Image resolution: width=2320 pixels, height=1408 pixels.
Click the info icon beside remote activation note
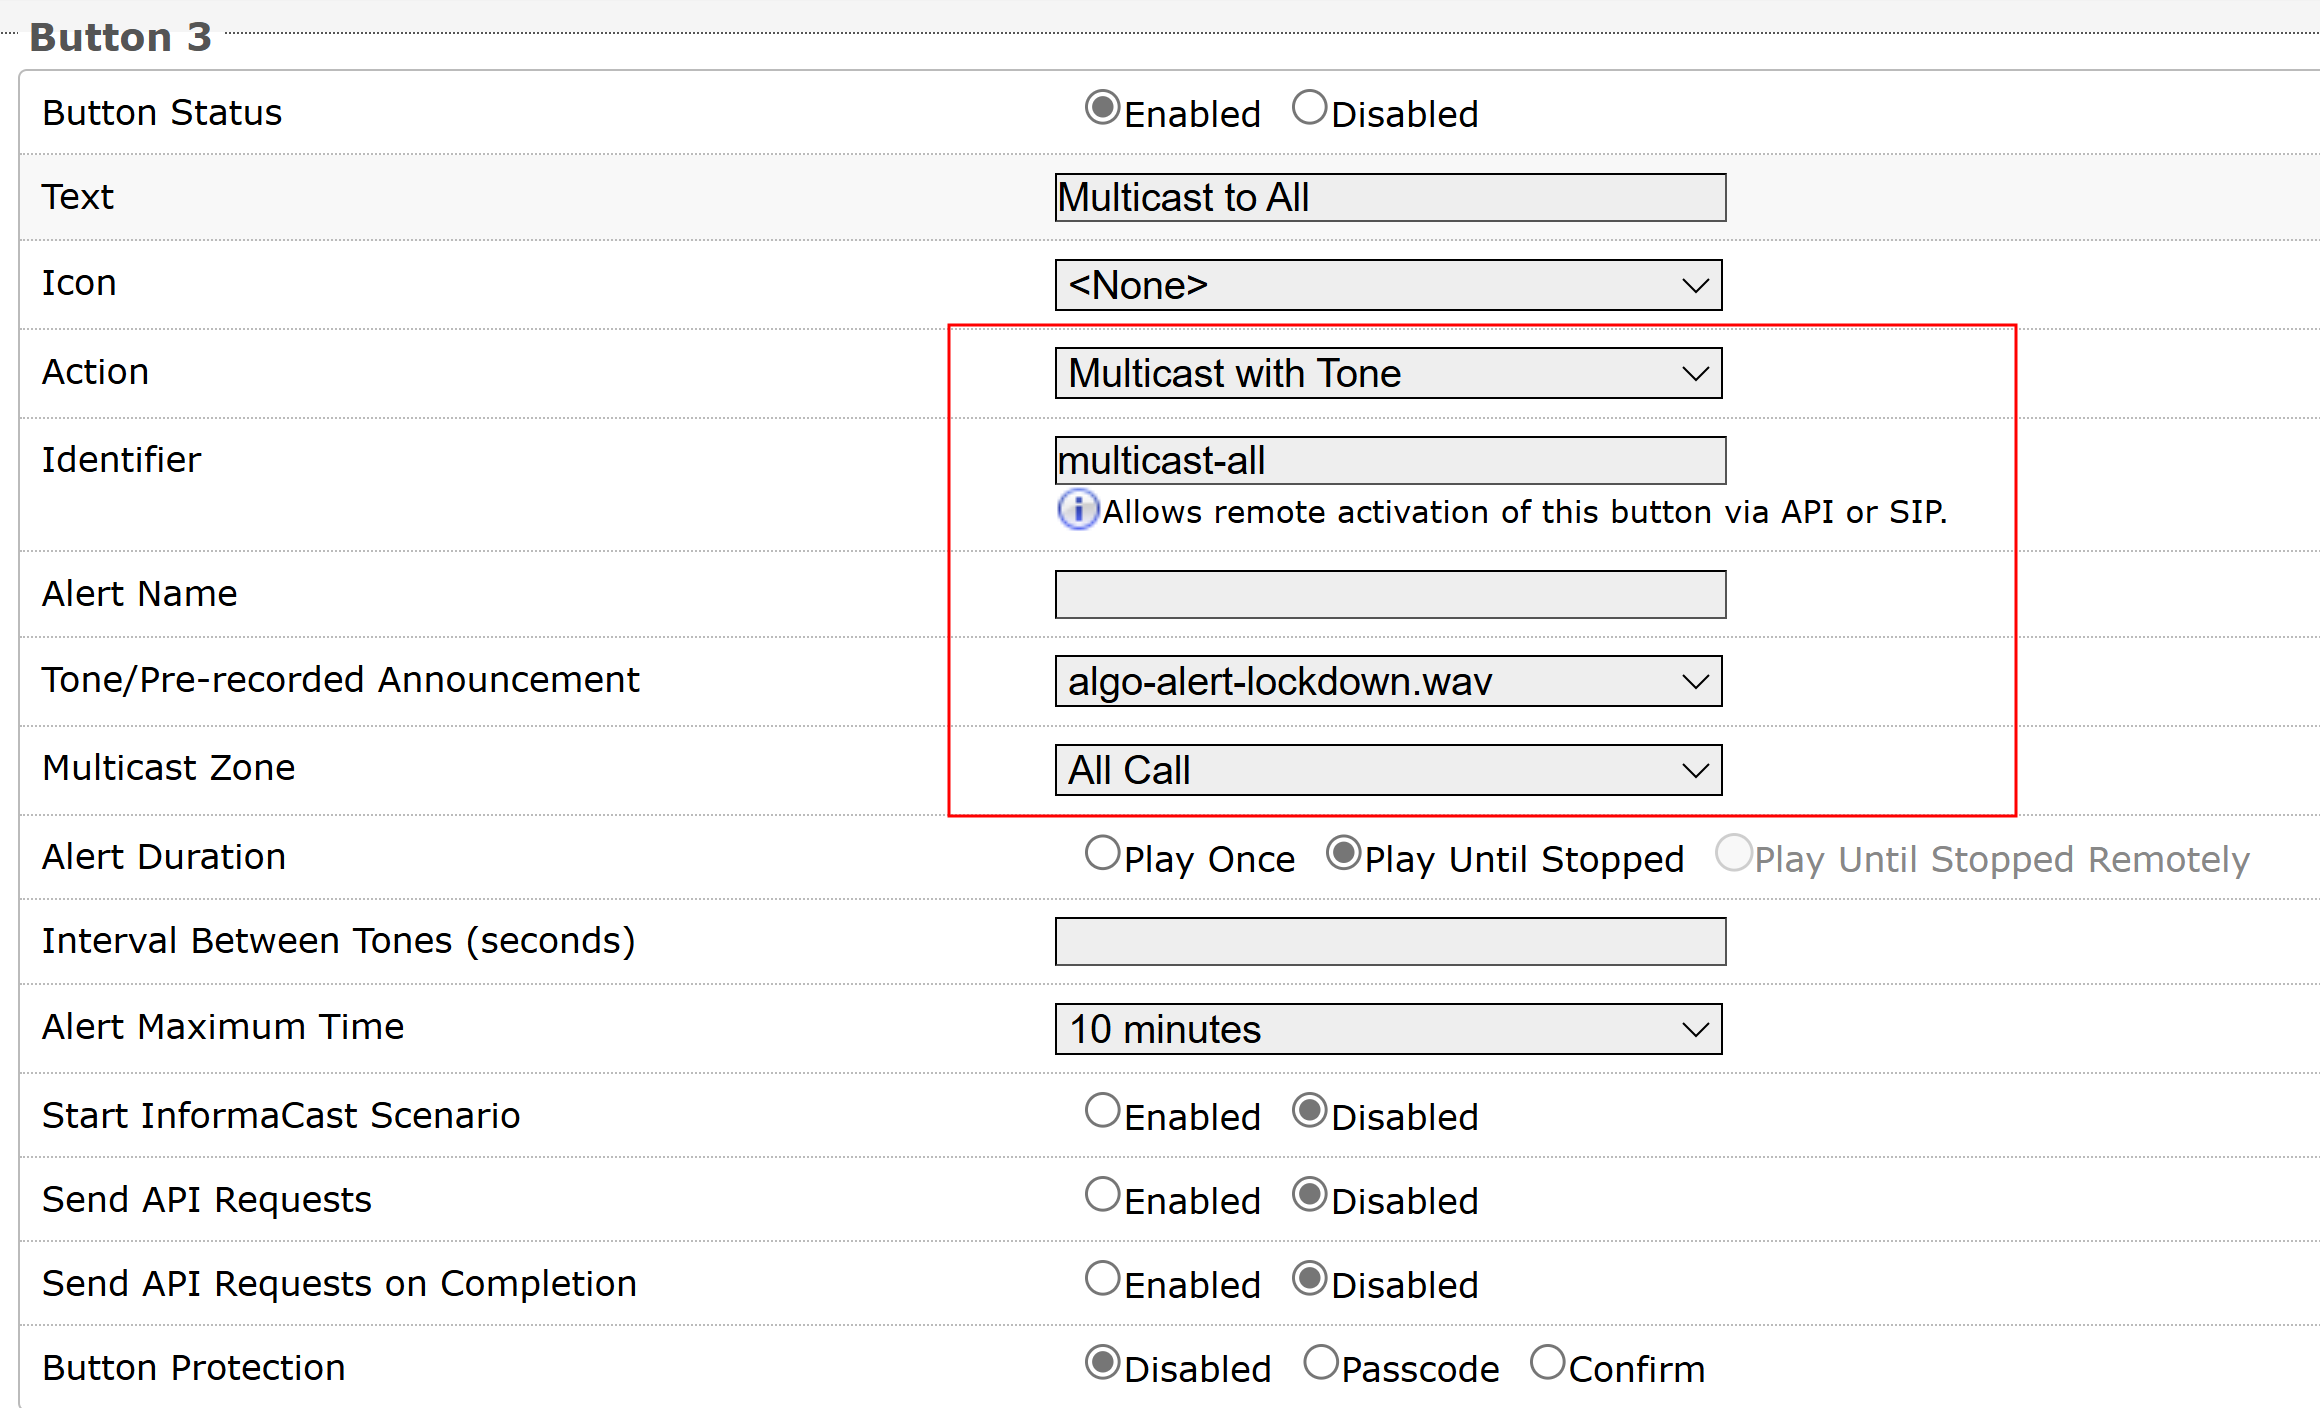click(1078, 510)
